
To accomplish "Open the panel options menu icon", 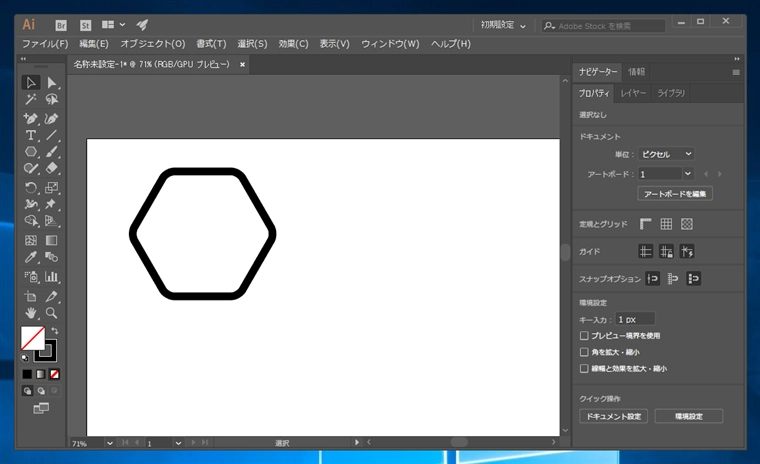I will pos(736,72).
